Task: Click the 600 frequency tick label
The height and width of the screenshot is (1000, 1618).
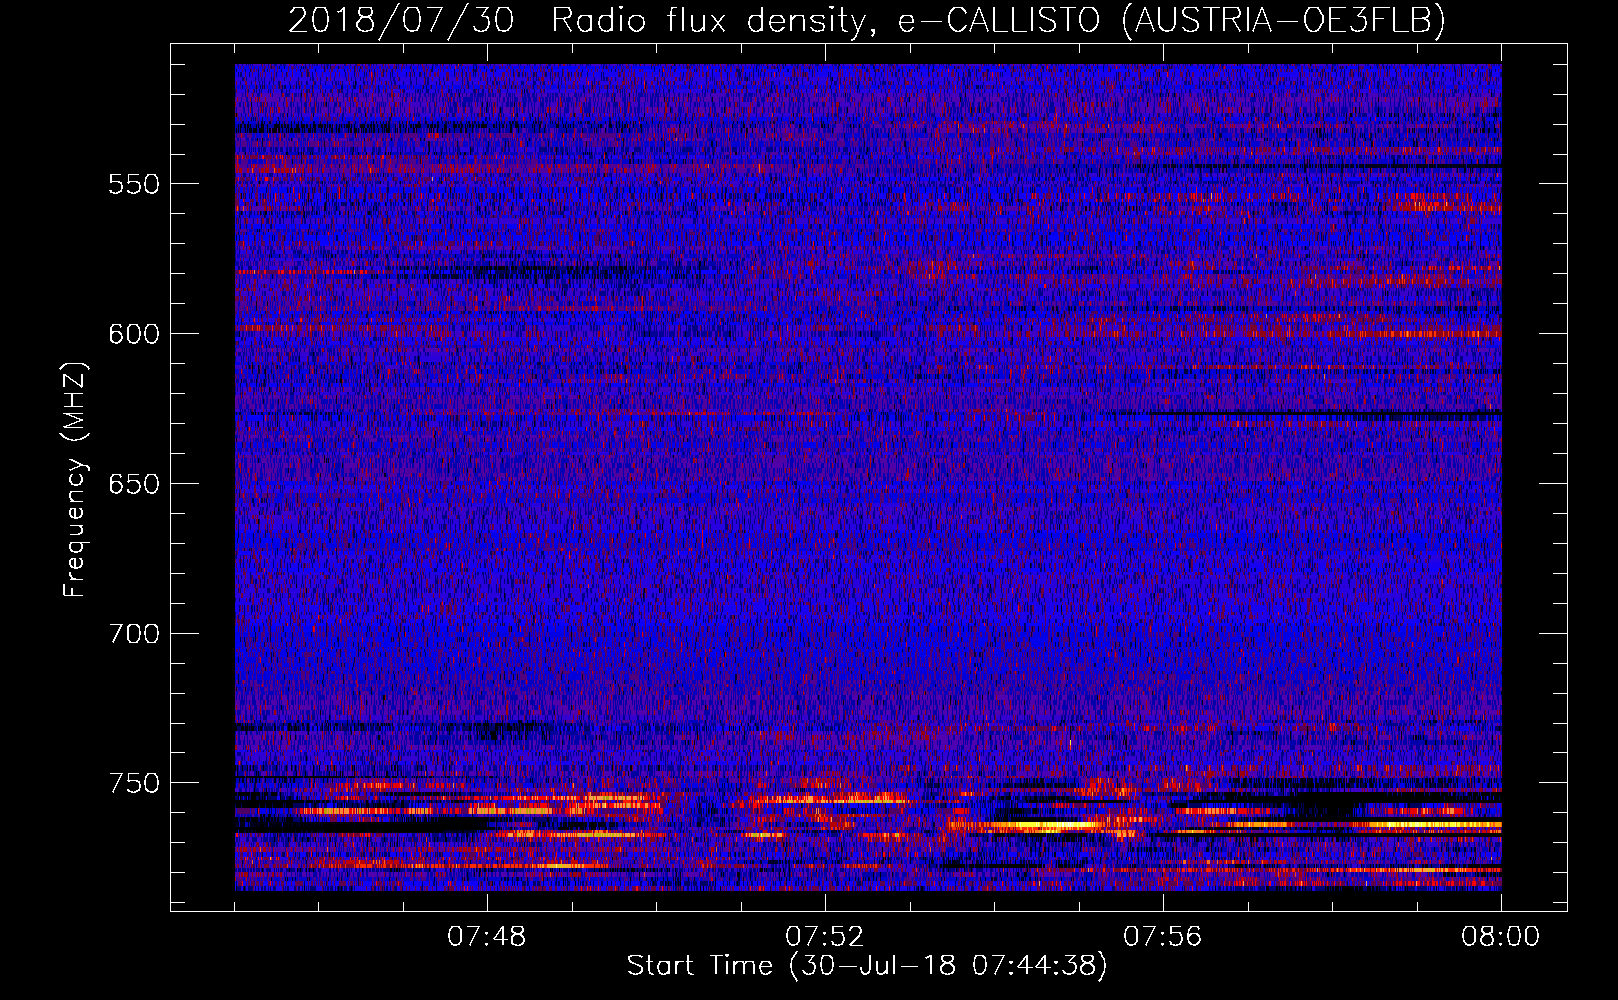Action: tap(134, 334)
